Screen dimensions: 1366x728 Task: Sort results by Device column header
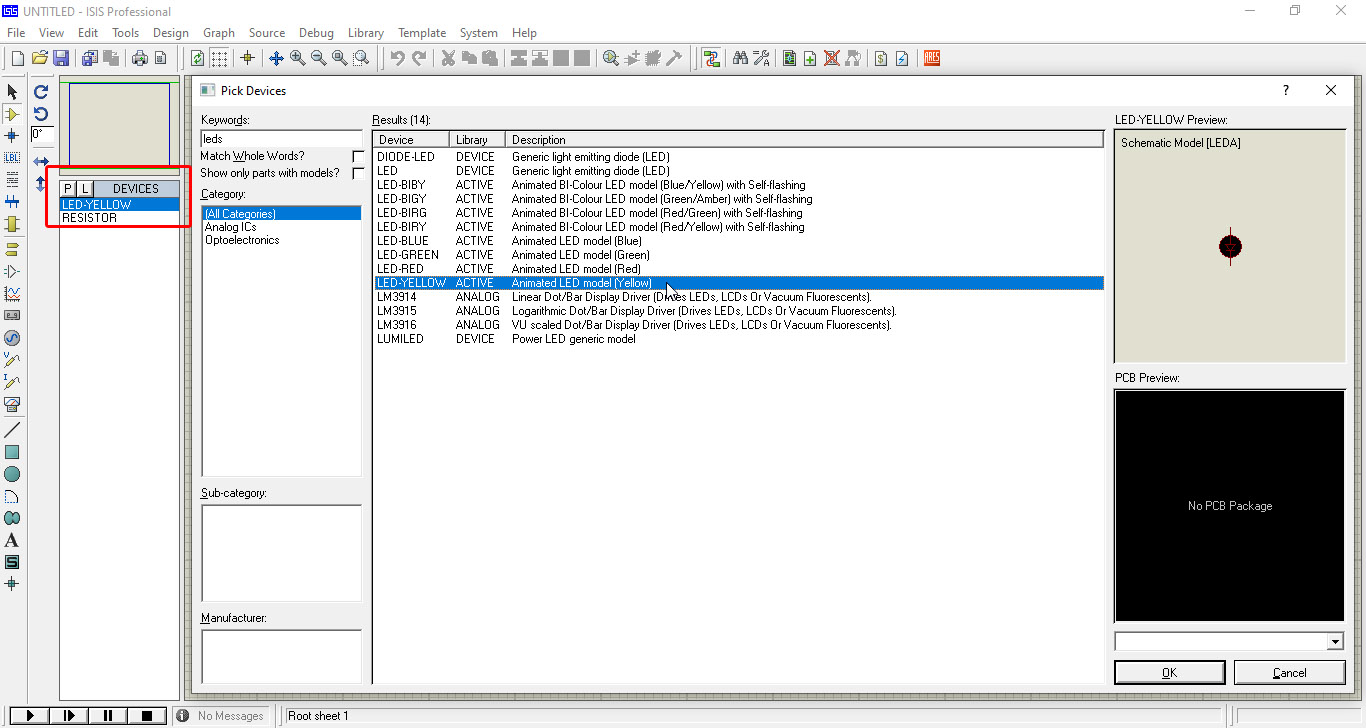click(410, 140)
